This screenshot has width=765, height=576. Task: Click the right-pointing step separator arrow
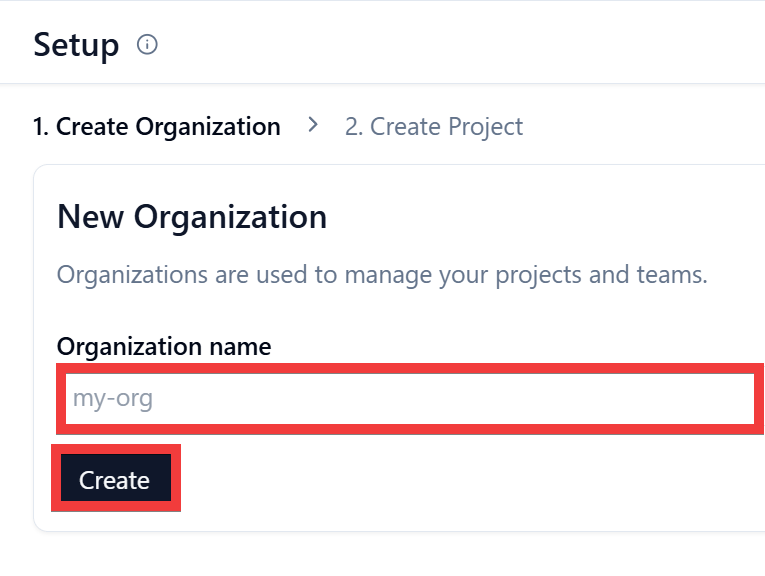pos(313,125)
